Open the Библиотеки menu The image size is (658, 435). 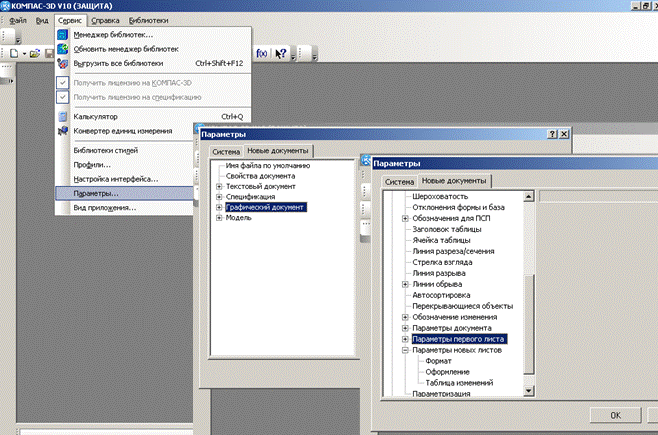pos(149,20)
